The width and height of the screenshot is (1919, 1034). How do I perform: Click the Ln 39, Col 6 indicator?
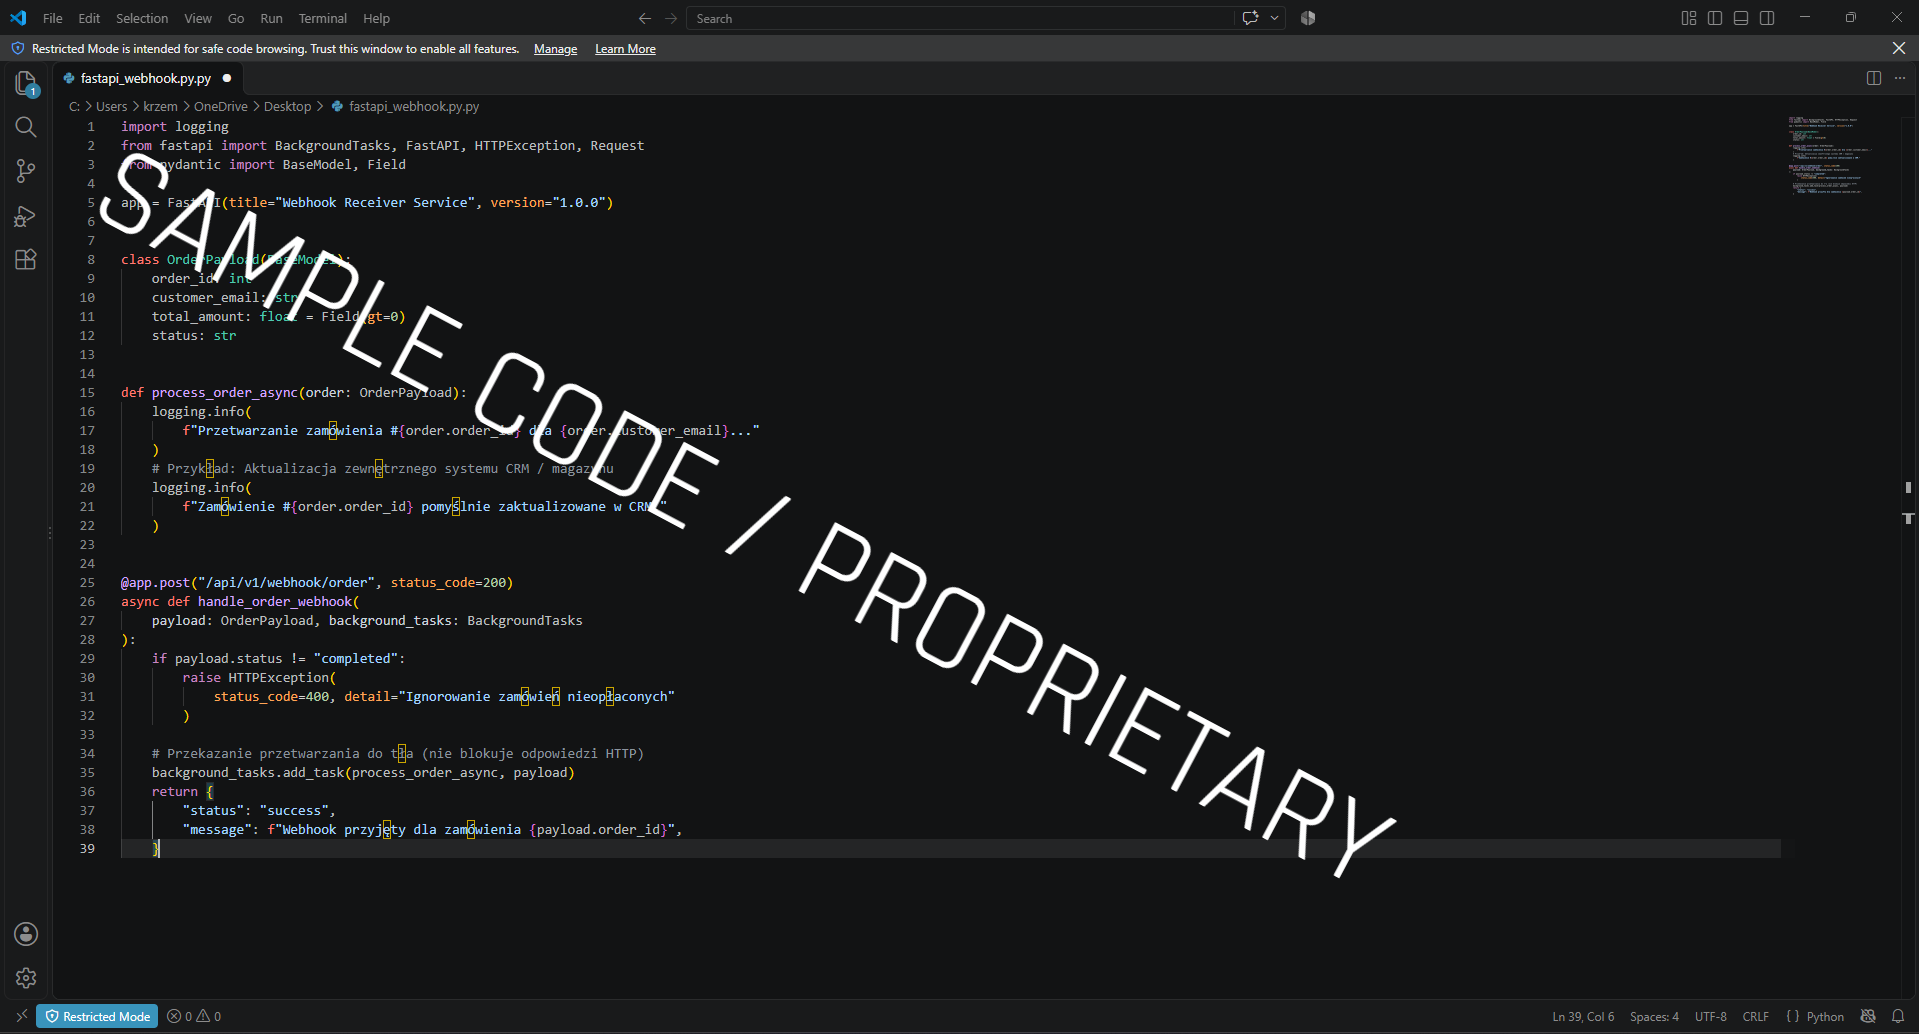pyautogui.click(x=1583, y=1016)
